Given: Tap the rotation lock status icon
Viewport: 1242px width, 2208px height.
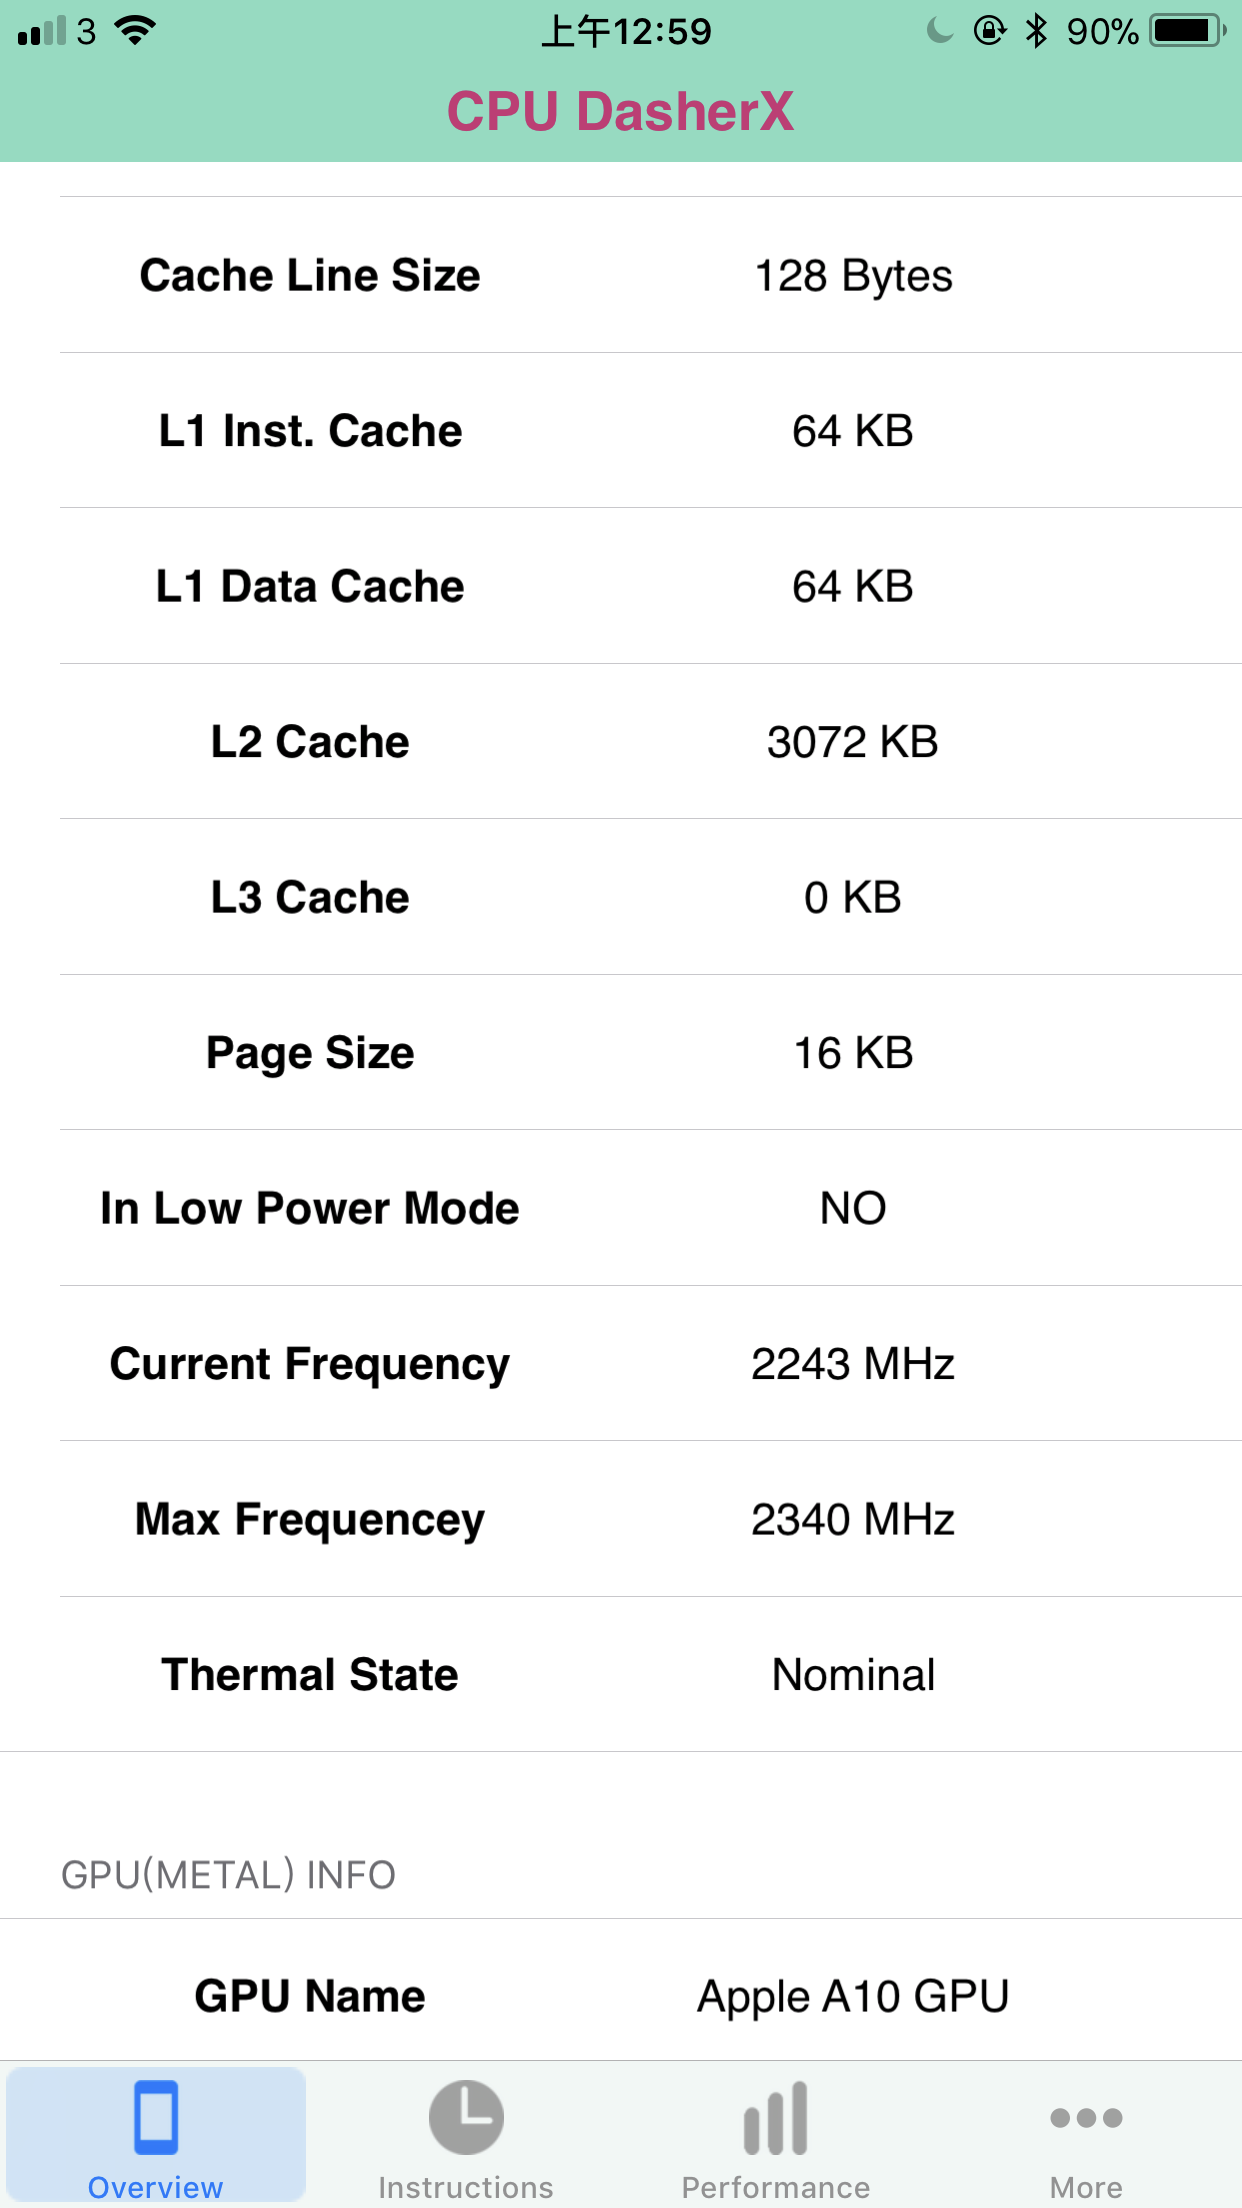Looking at the screenshot, I should [x=989, y=31].
